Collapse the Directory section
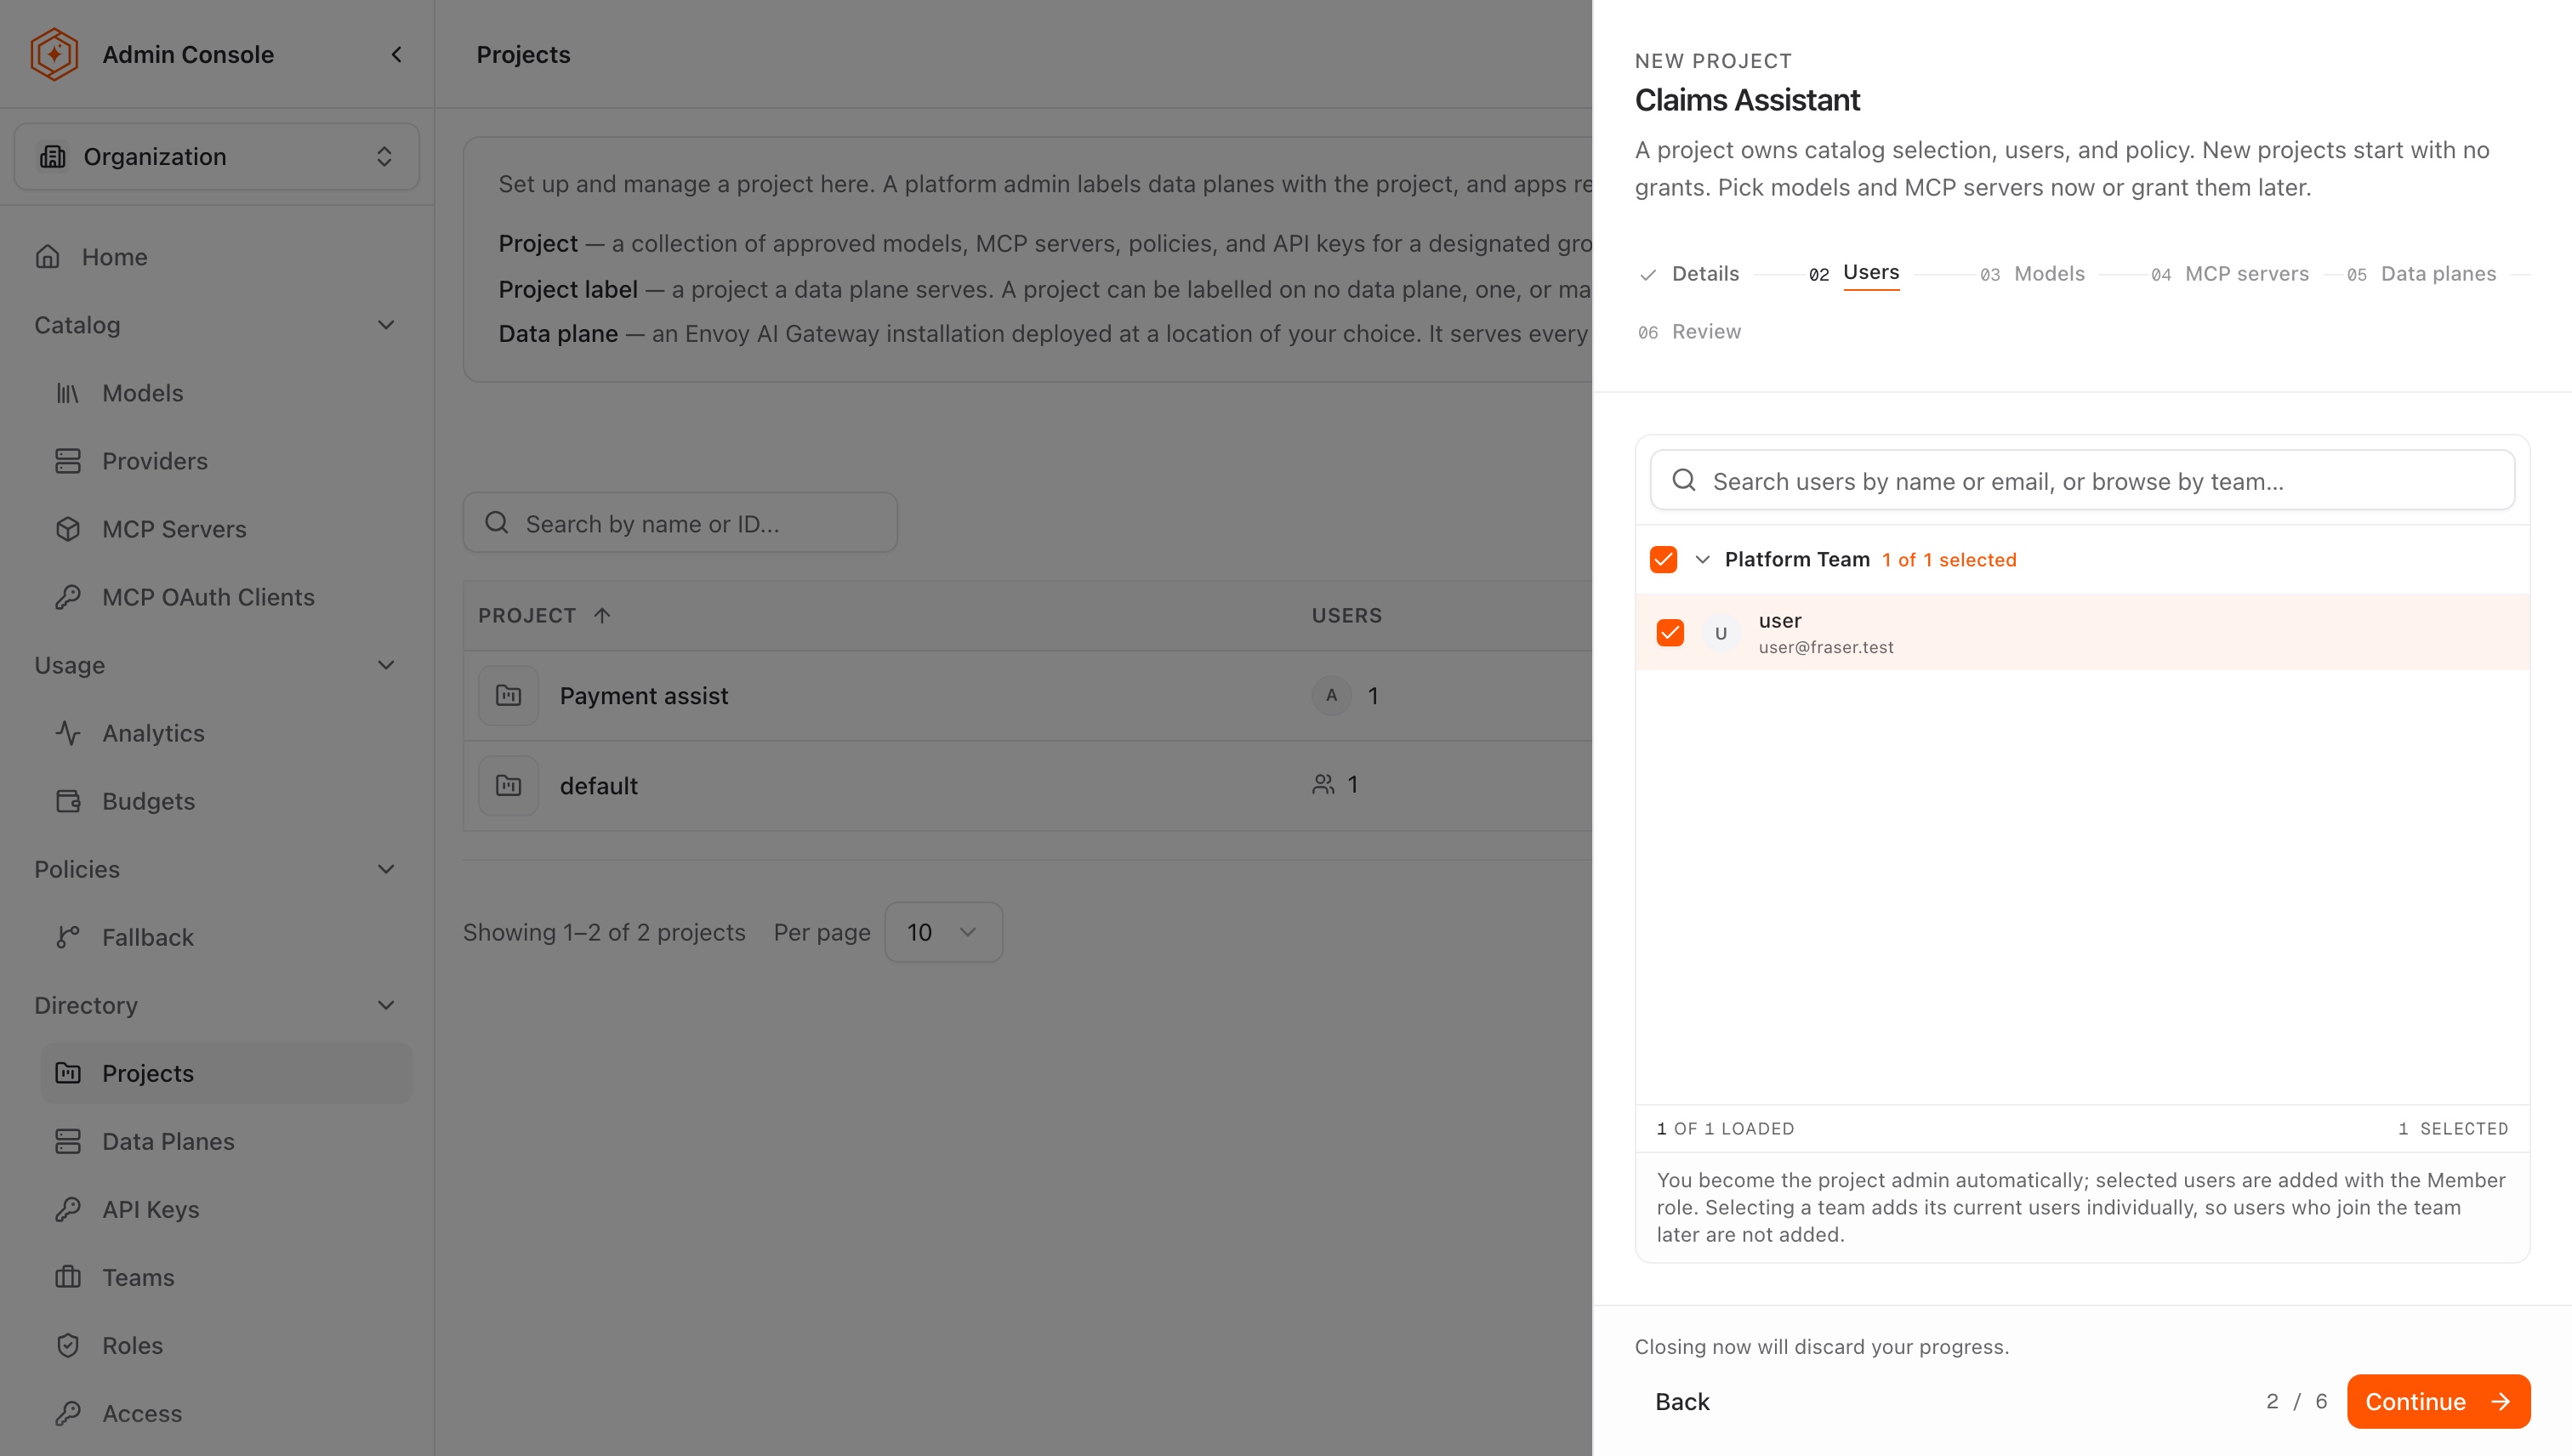Viewport: 2572px width, 1456px height. 386,1005
